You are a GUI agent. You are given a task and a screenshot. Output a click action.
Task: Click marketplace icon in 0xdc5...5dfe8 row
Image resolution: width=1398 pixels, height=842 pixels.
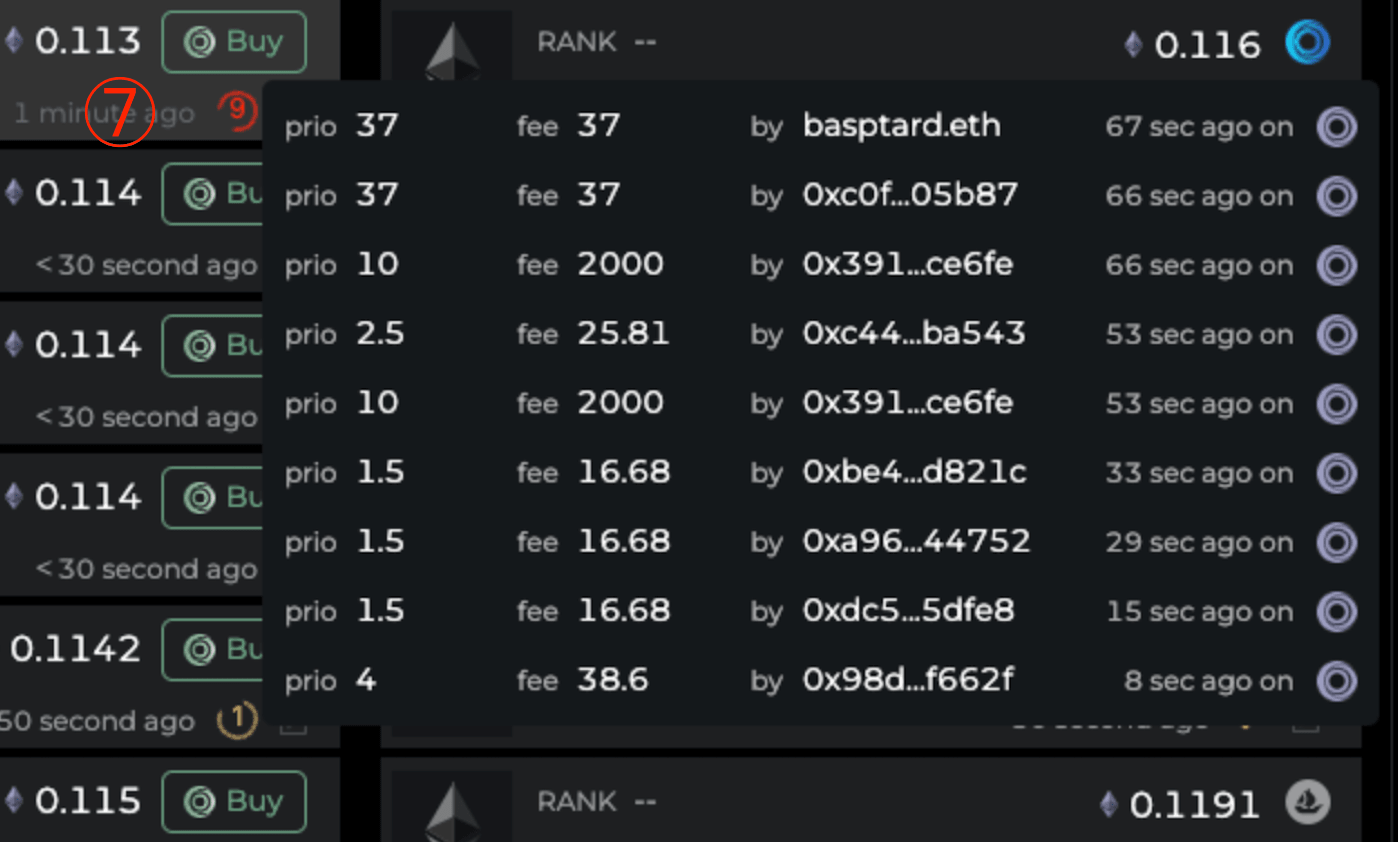tap(1336, 611)
